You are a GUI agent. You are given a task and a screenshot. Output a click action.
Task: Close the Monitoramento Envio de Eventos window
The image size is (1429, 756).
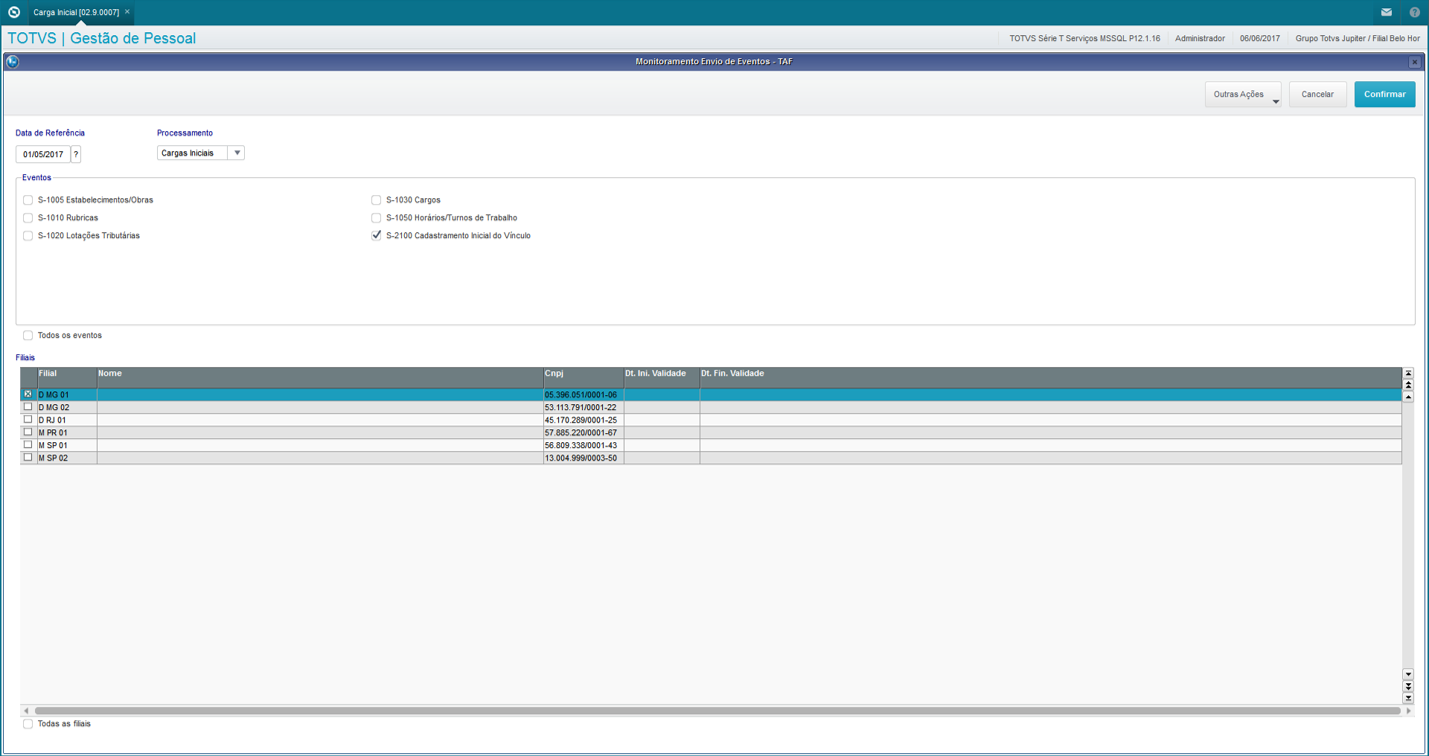1414,62
